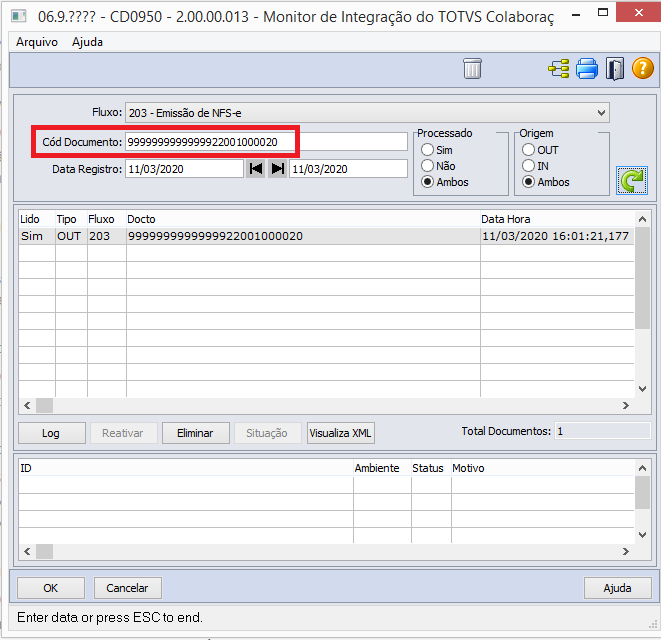Jump to first date arrow button
The image size is (661, 640).
pos(256,169)
